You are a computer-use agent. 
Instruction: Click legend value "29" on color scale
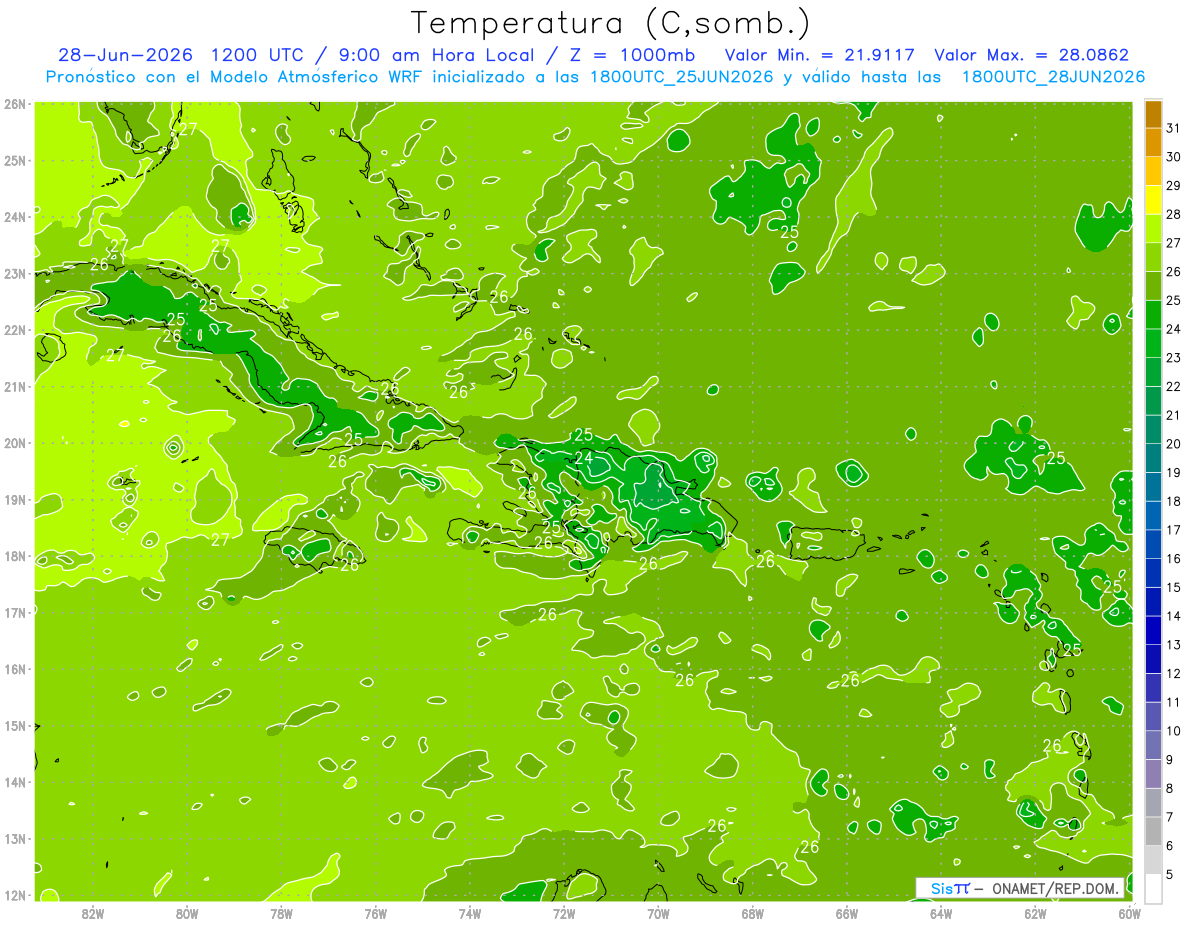1174,186
